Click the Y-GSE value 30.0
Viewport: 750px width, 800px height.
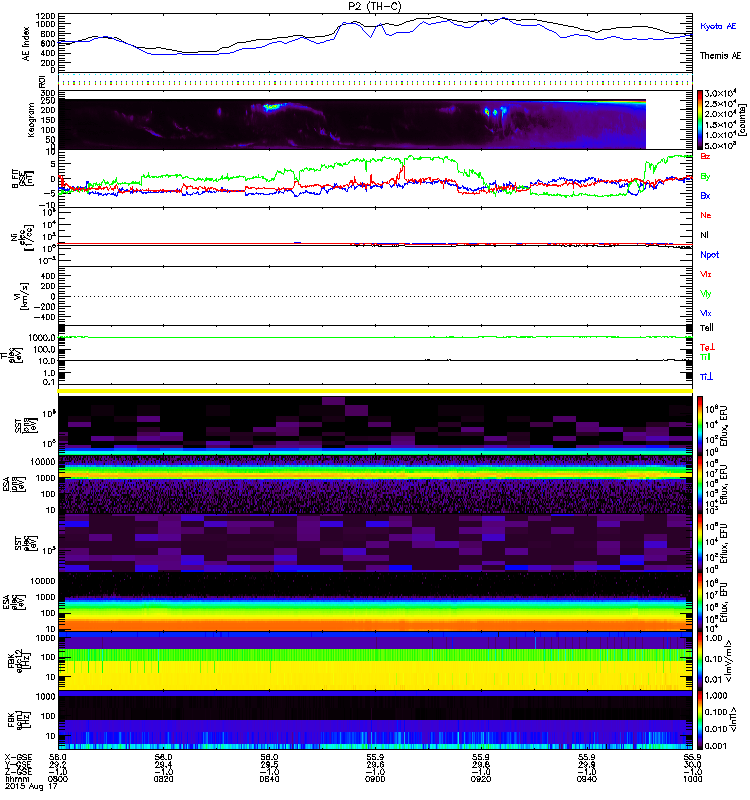(x=692, y=764)
